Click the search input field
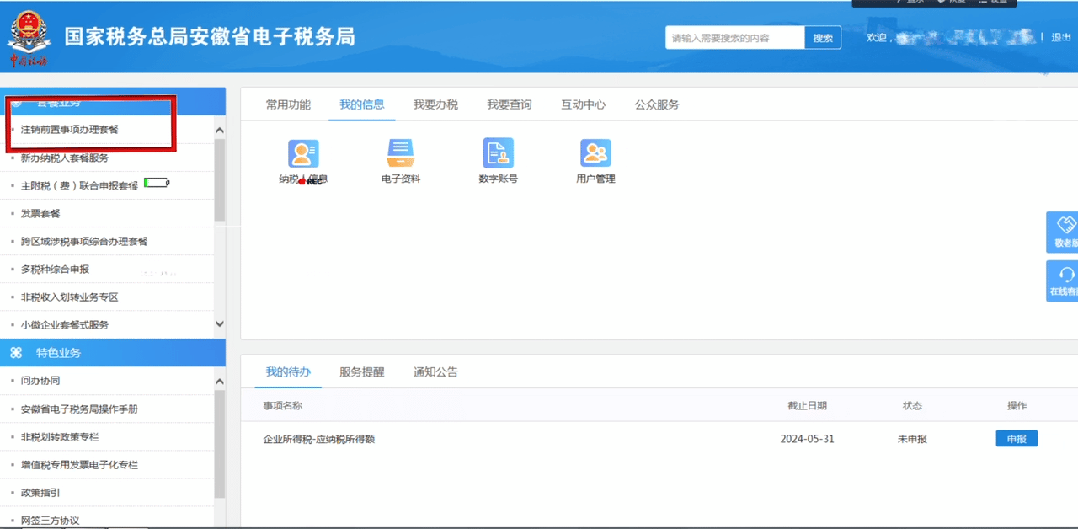This screenshot has width=1078, height=529. click(x=735, y=38)
